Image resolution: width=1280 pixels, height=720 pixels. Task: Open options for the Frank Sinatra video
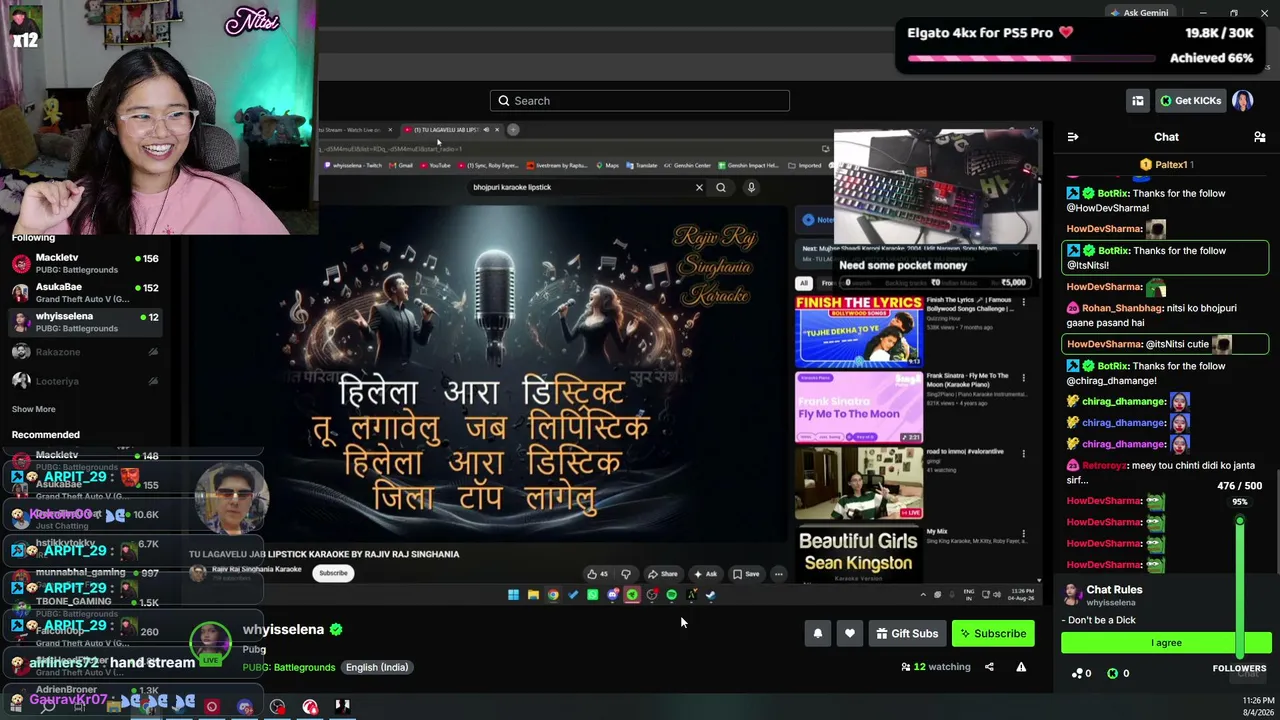1023,378
